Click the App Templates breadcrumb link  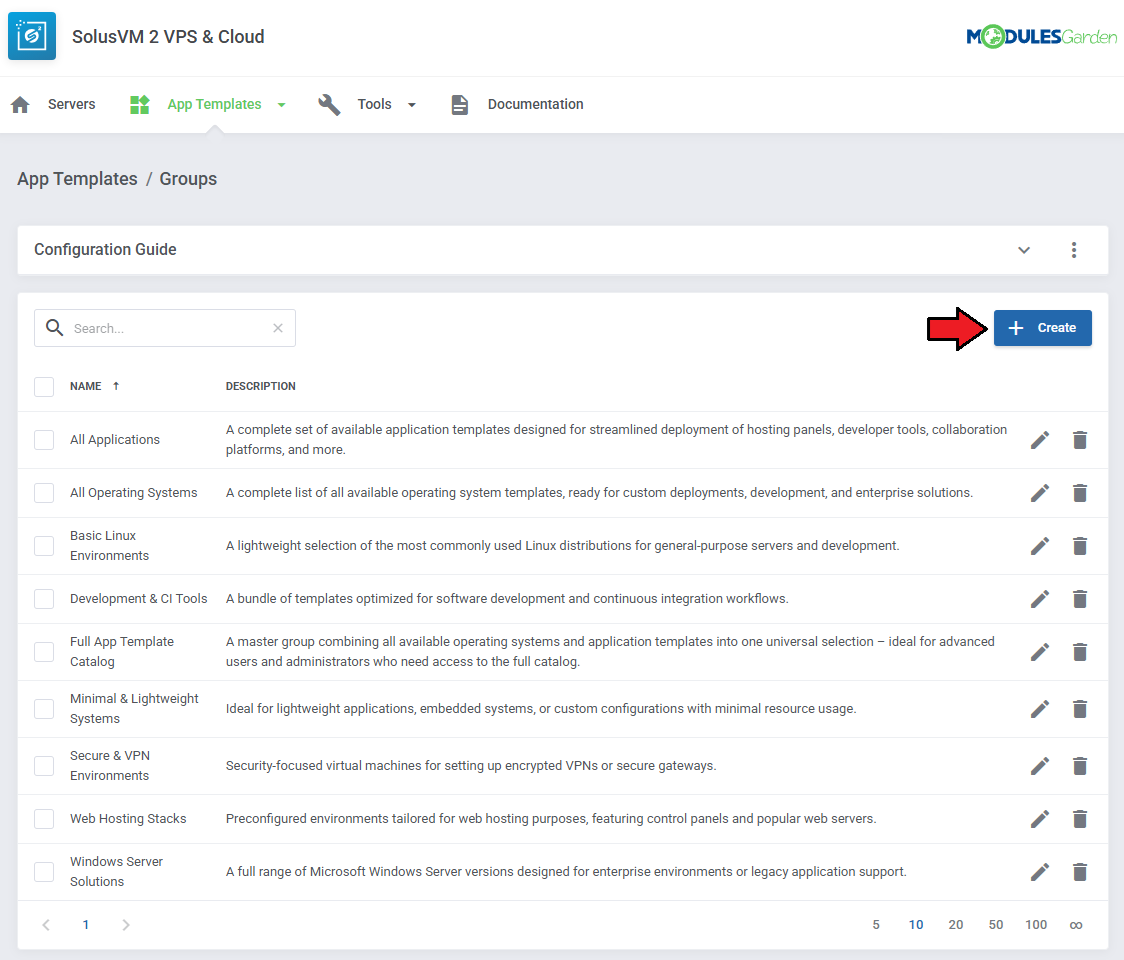click(x=77, y=179)
